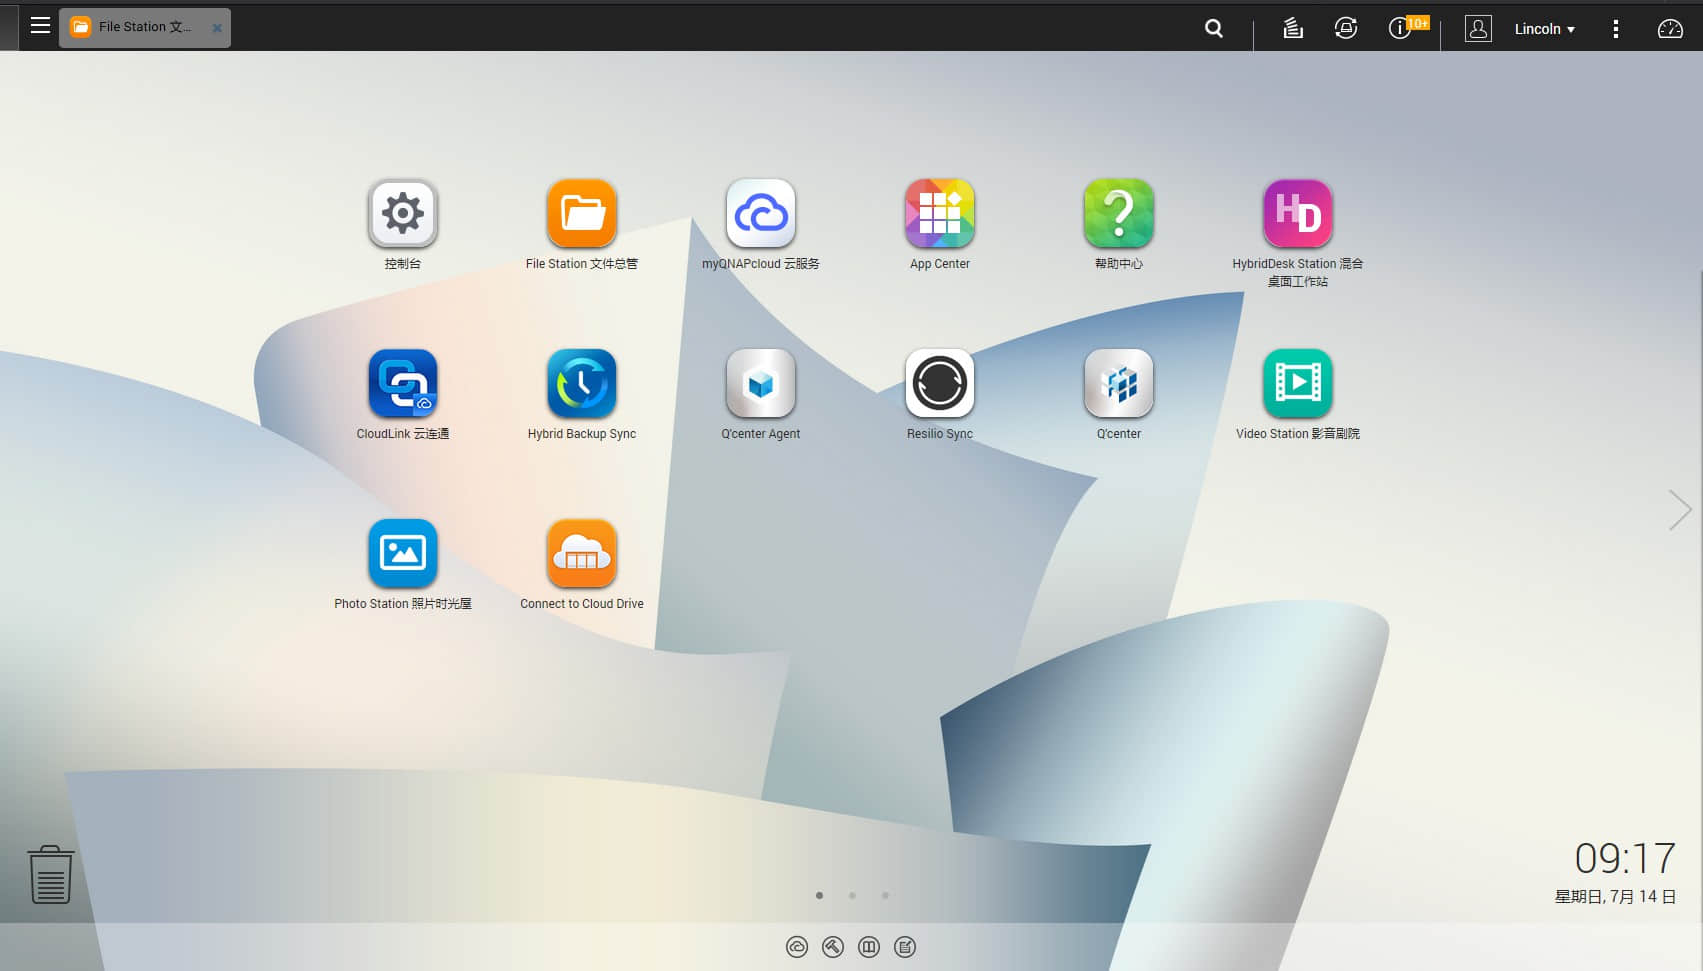1703x971 pixels.
Task: Open event notifications with 10+ badge
Action: [x=1407, y=27]
